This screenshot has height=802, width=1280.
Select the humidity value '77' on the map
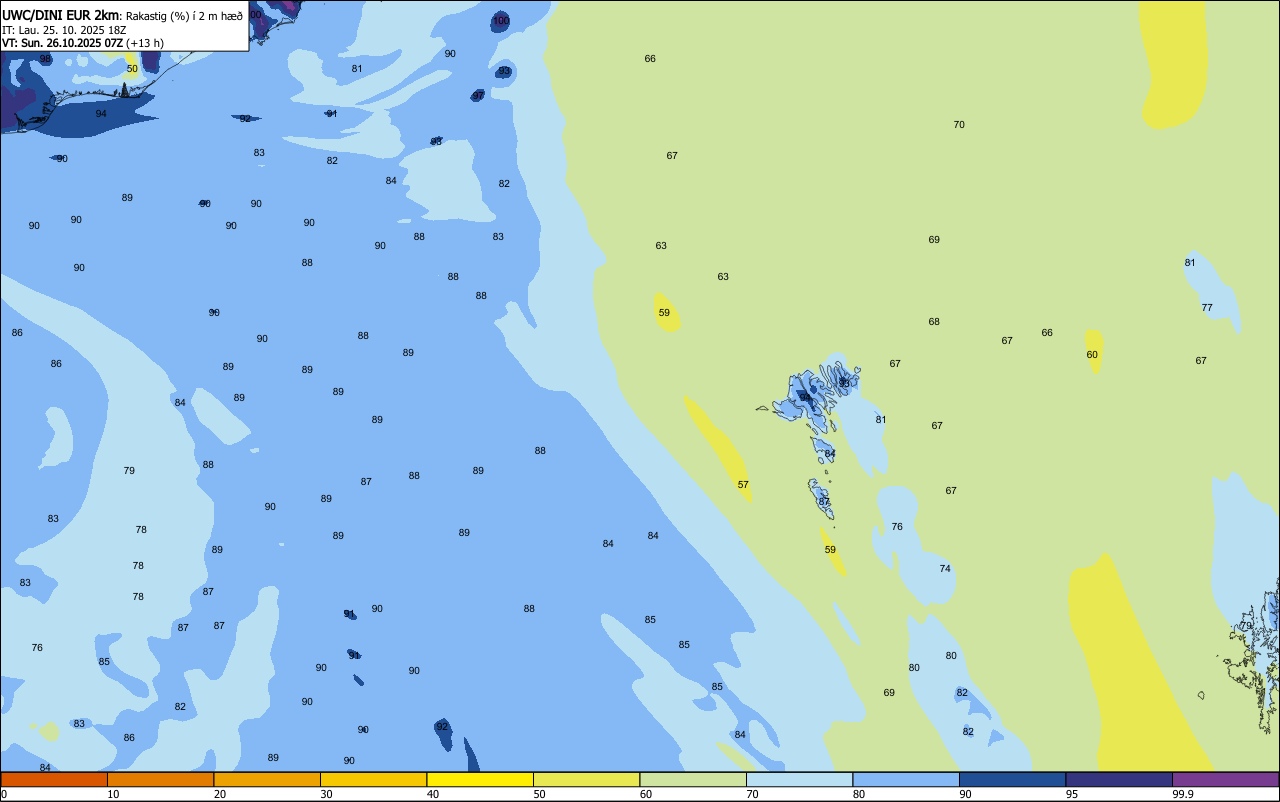click(1207, 308)
